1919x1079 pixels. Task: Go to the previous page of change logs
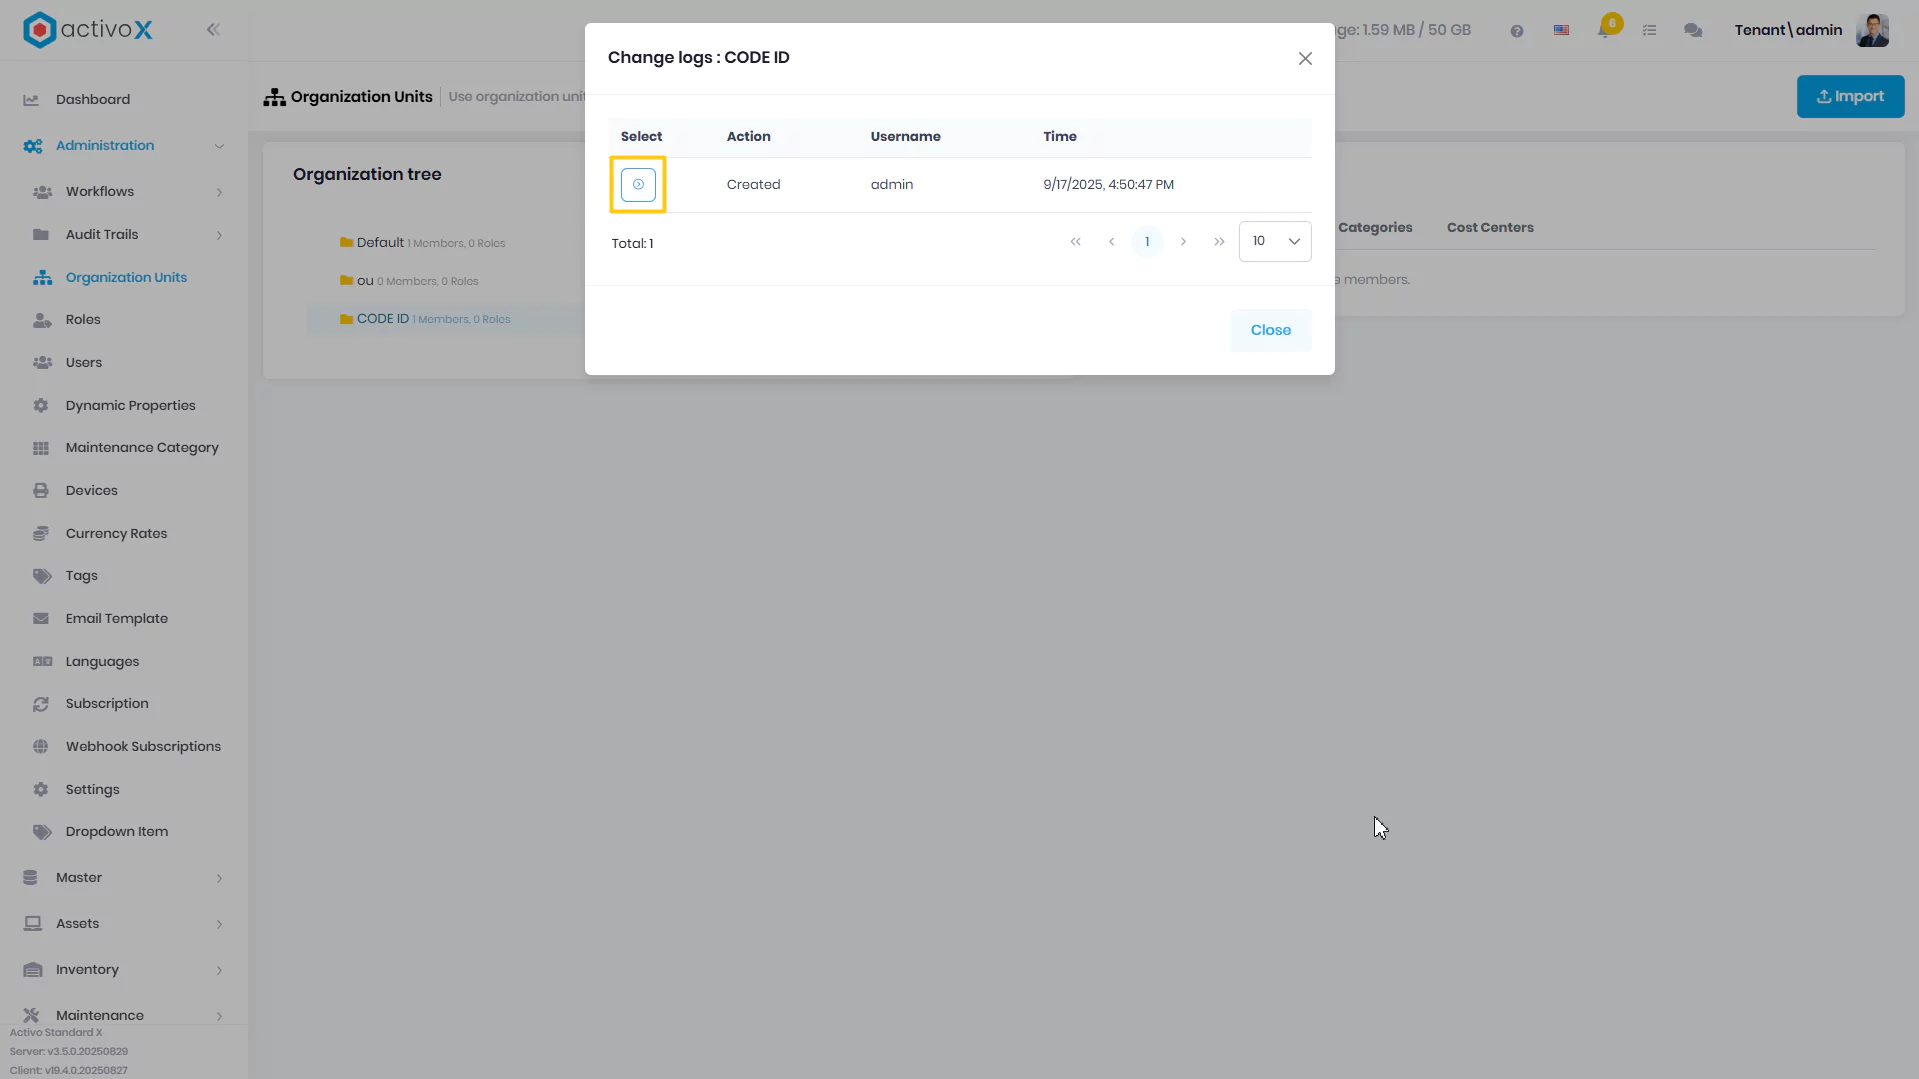[1111, 241]
